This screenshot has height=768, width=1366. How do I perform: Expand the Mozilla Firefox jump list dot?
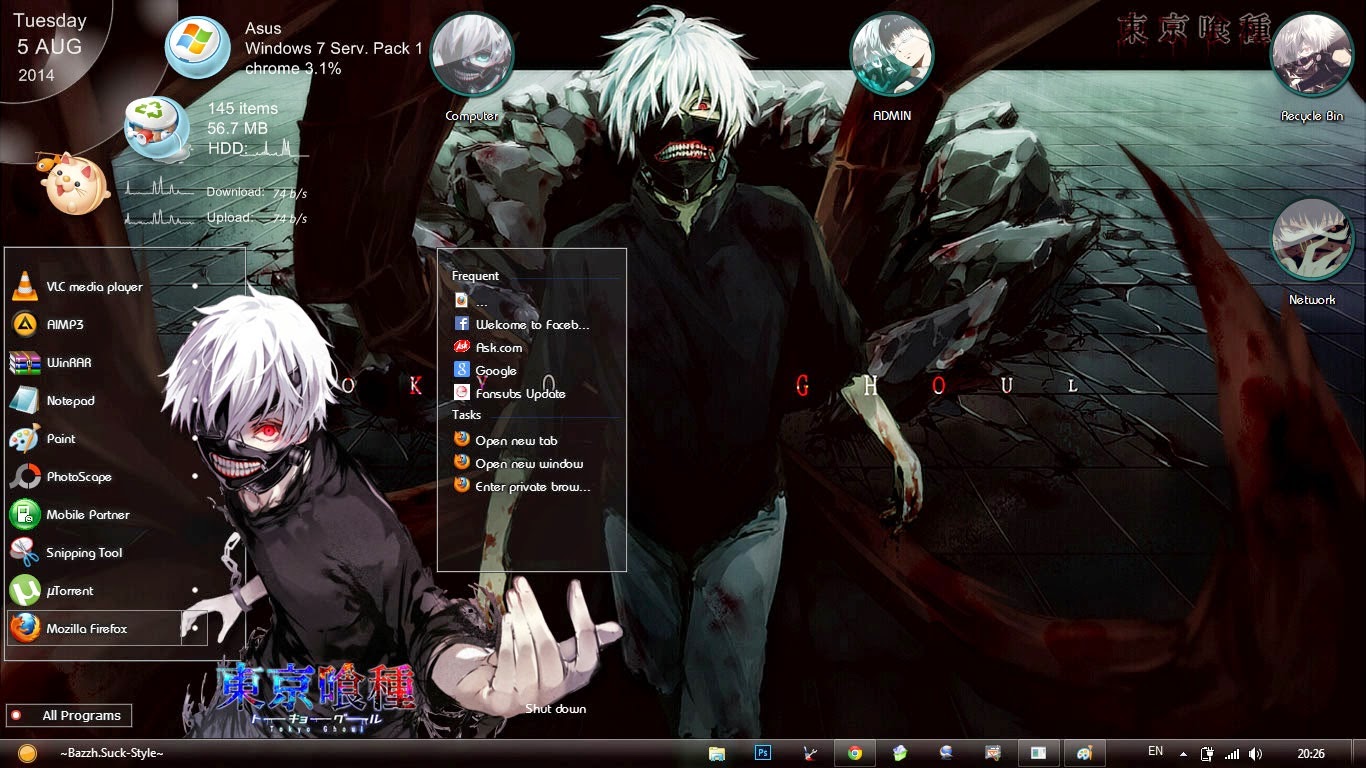coord(195,628)
